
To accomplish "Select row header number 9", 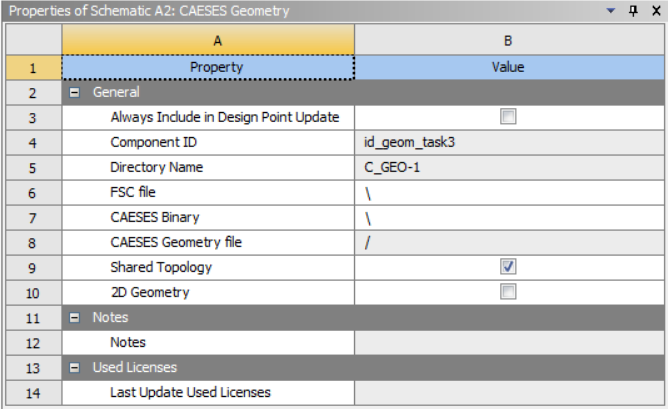I will pyautogui.click(x=33, y=268).
